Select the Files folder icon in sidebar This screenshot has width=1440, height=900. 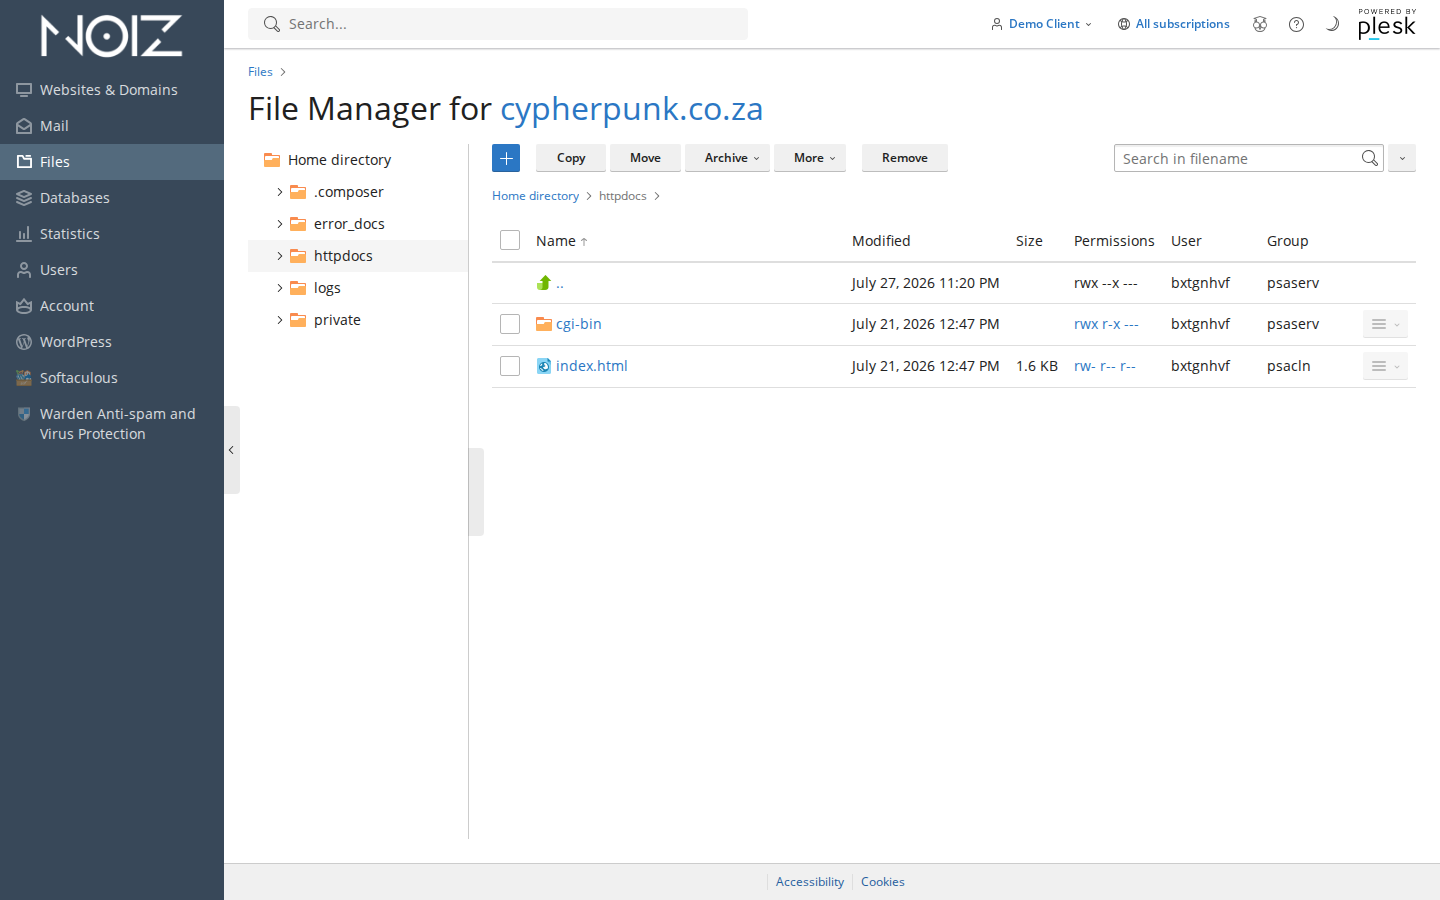pyautogui.click(x=24, y=162)
